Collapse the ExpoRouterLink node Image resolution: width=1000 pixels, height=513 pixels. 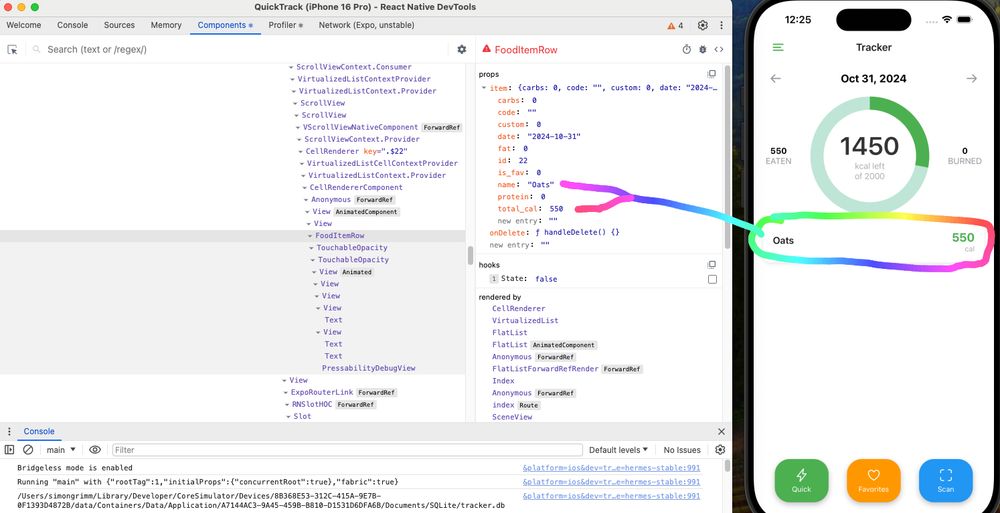tap(286, 393)
